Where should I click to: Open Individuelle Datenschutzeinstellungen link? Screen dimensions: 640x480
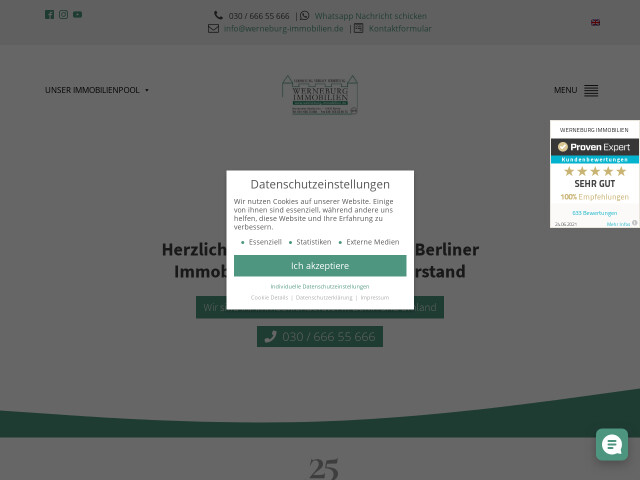320,286
